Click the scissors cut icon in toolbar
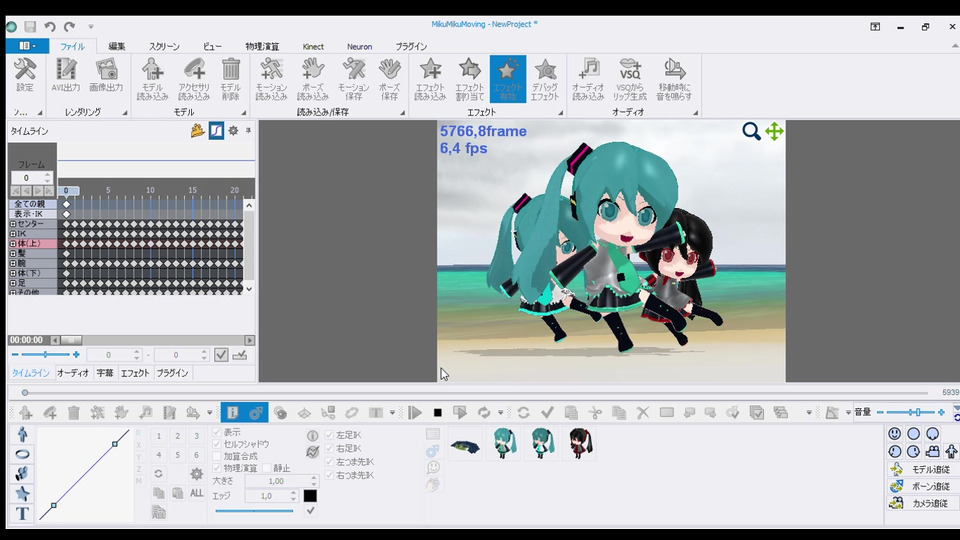 pyautogui.click(x=595, y=413)
